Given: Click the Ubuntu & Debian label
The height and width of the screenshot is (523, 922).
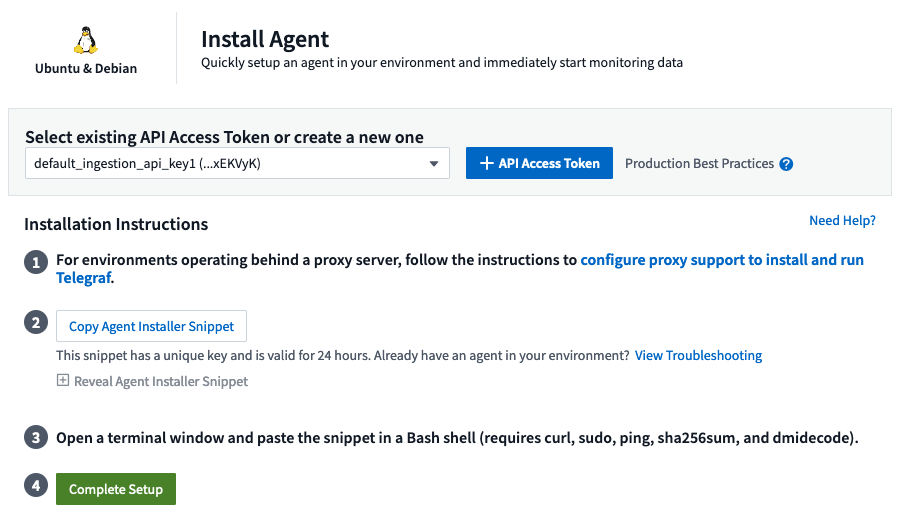Looking at the screenshot, I should pyautogui.click(x=86, y=68).
